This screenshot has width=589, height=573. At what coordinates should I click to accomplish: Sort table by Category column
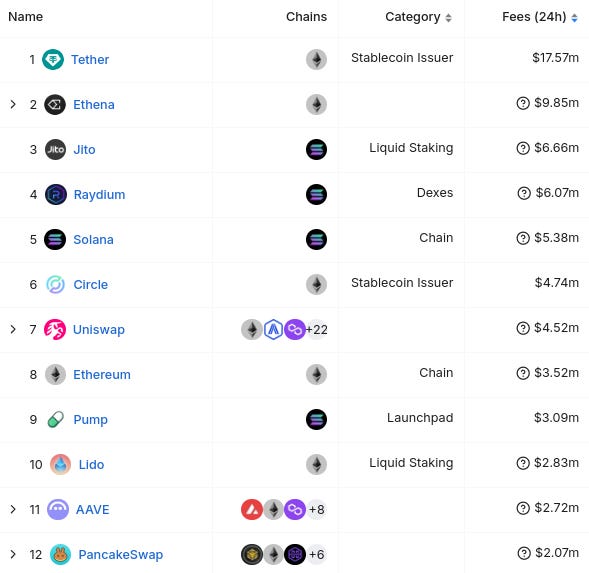click(418, 17)
